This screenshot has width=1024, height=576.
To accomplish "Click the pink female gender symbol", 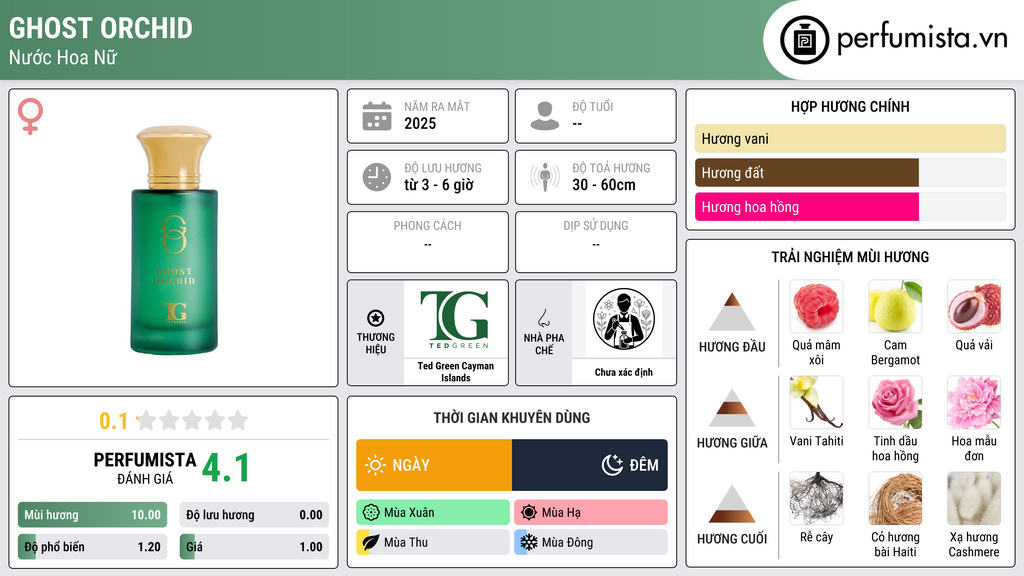I will pyautogui.click(x=30, y=116).
